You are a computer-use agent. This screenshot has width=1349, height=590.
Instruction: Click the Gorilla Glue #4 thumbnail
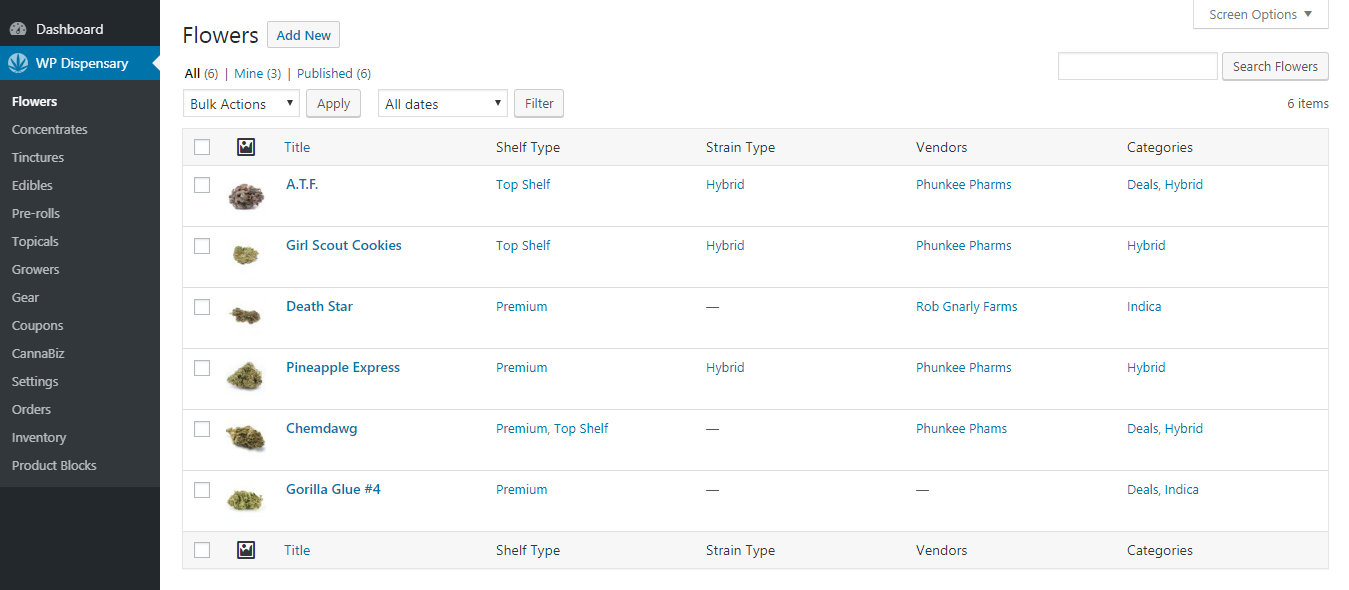(x=245, y=498)
